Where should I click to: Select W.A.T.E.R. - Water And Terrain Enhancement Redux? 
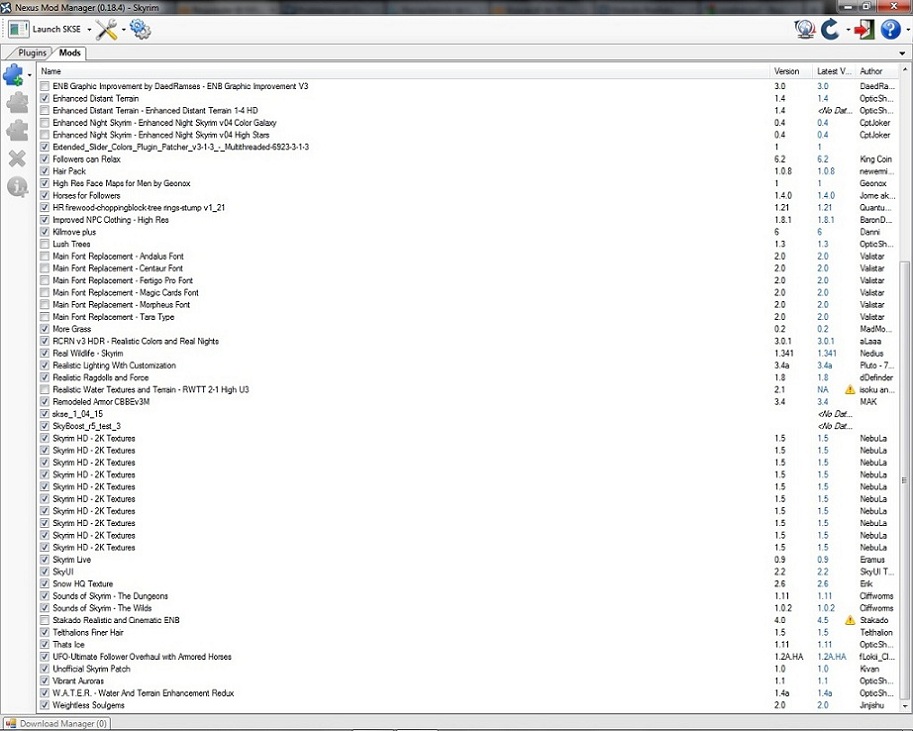143,693
